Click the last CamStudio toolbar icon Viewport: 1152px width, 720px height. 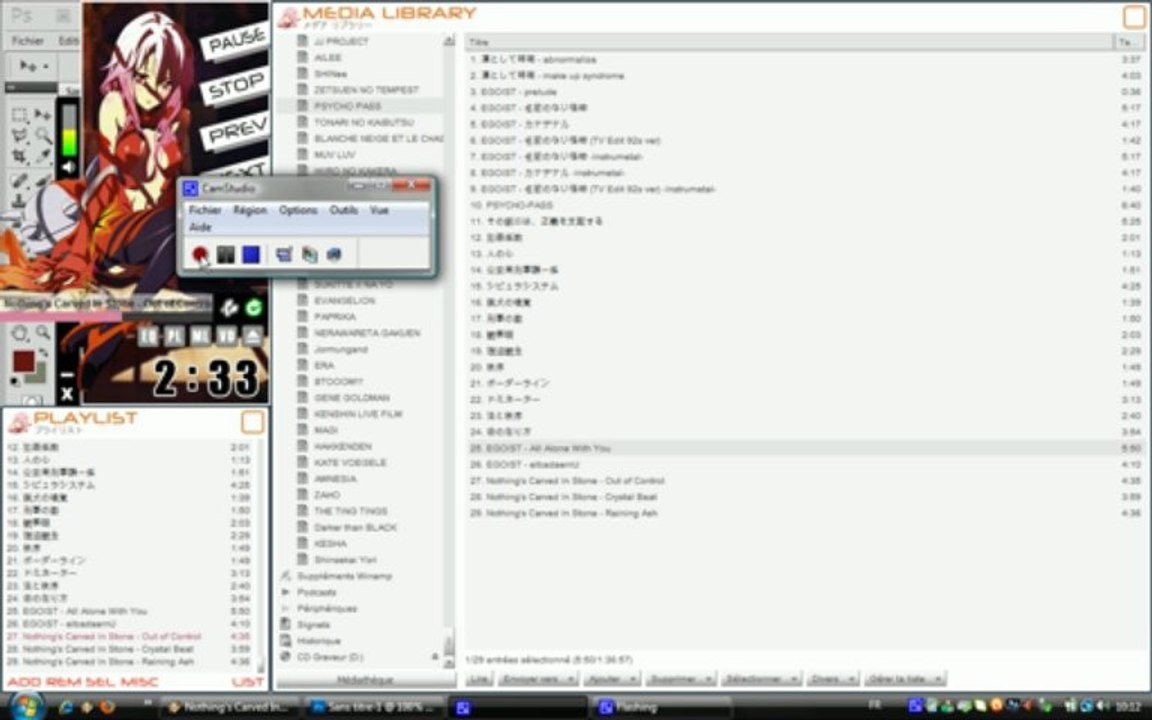334,254
